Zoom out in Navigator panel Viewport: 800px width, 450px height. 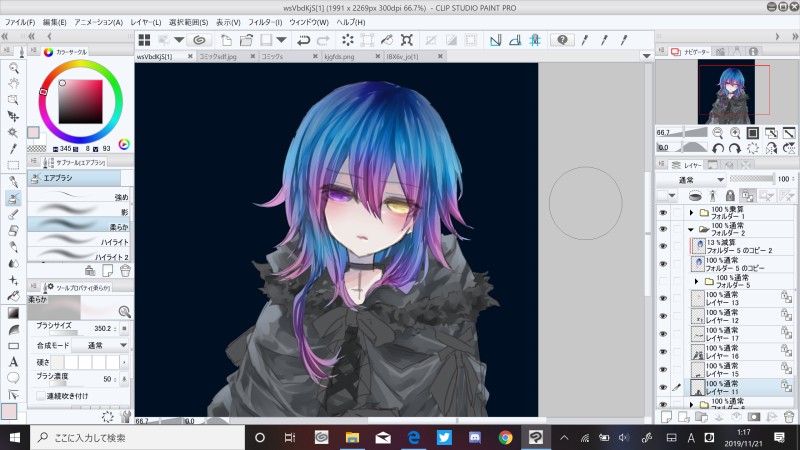717,133
